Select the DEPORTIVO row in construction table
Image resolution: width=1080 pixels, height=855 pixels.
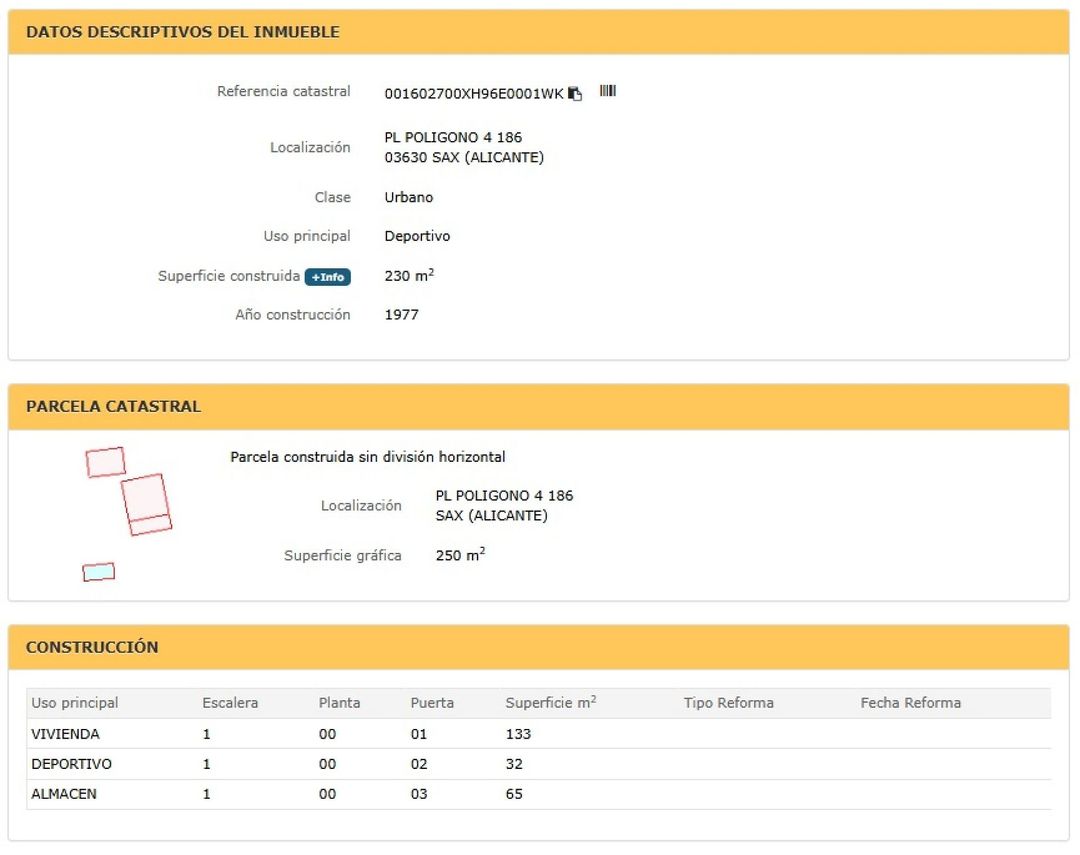539,764
